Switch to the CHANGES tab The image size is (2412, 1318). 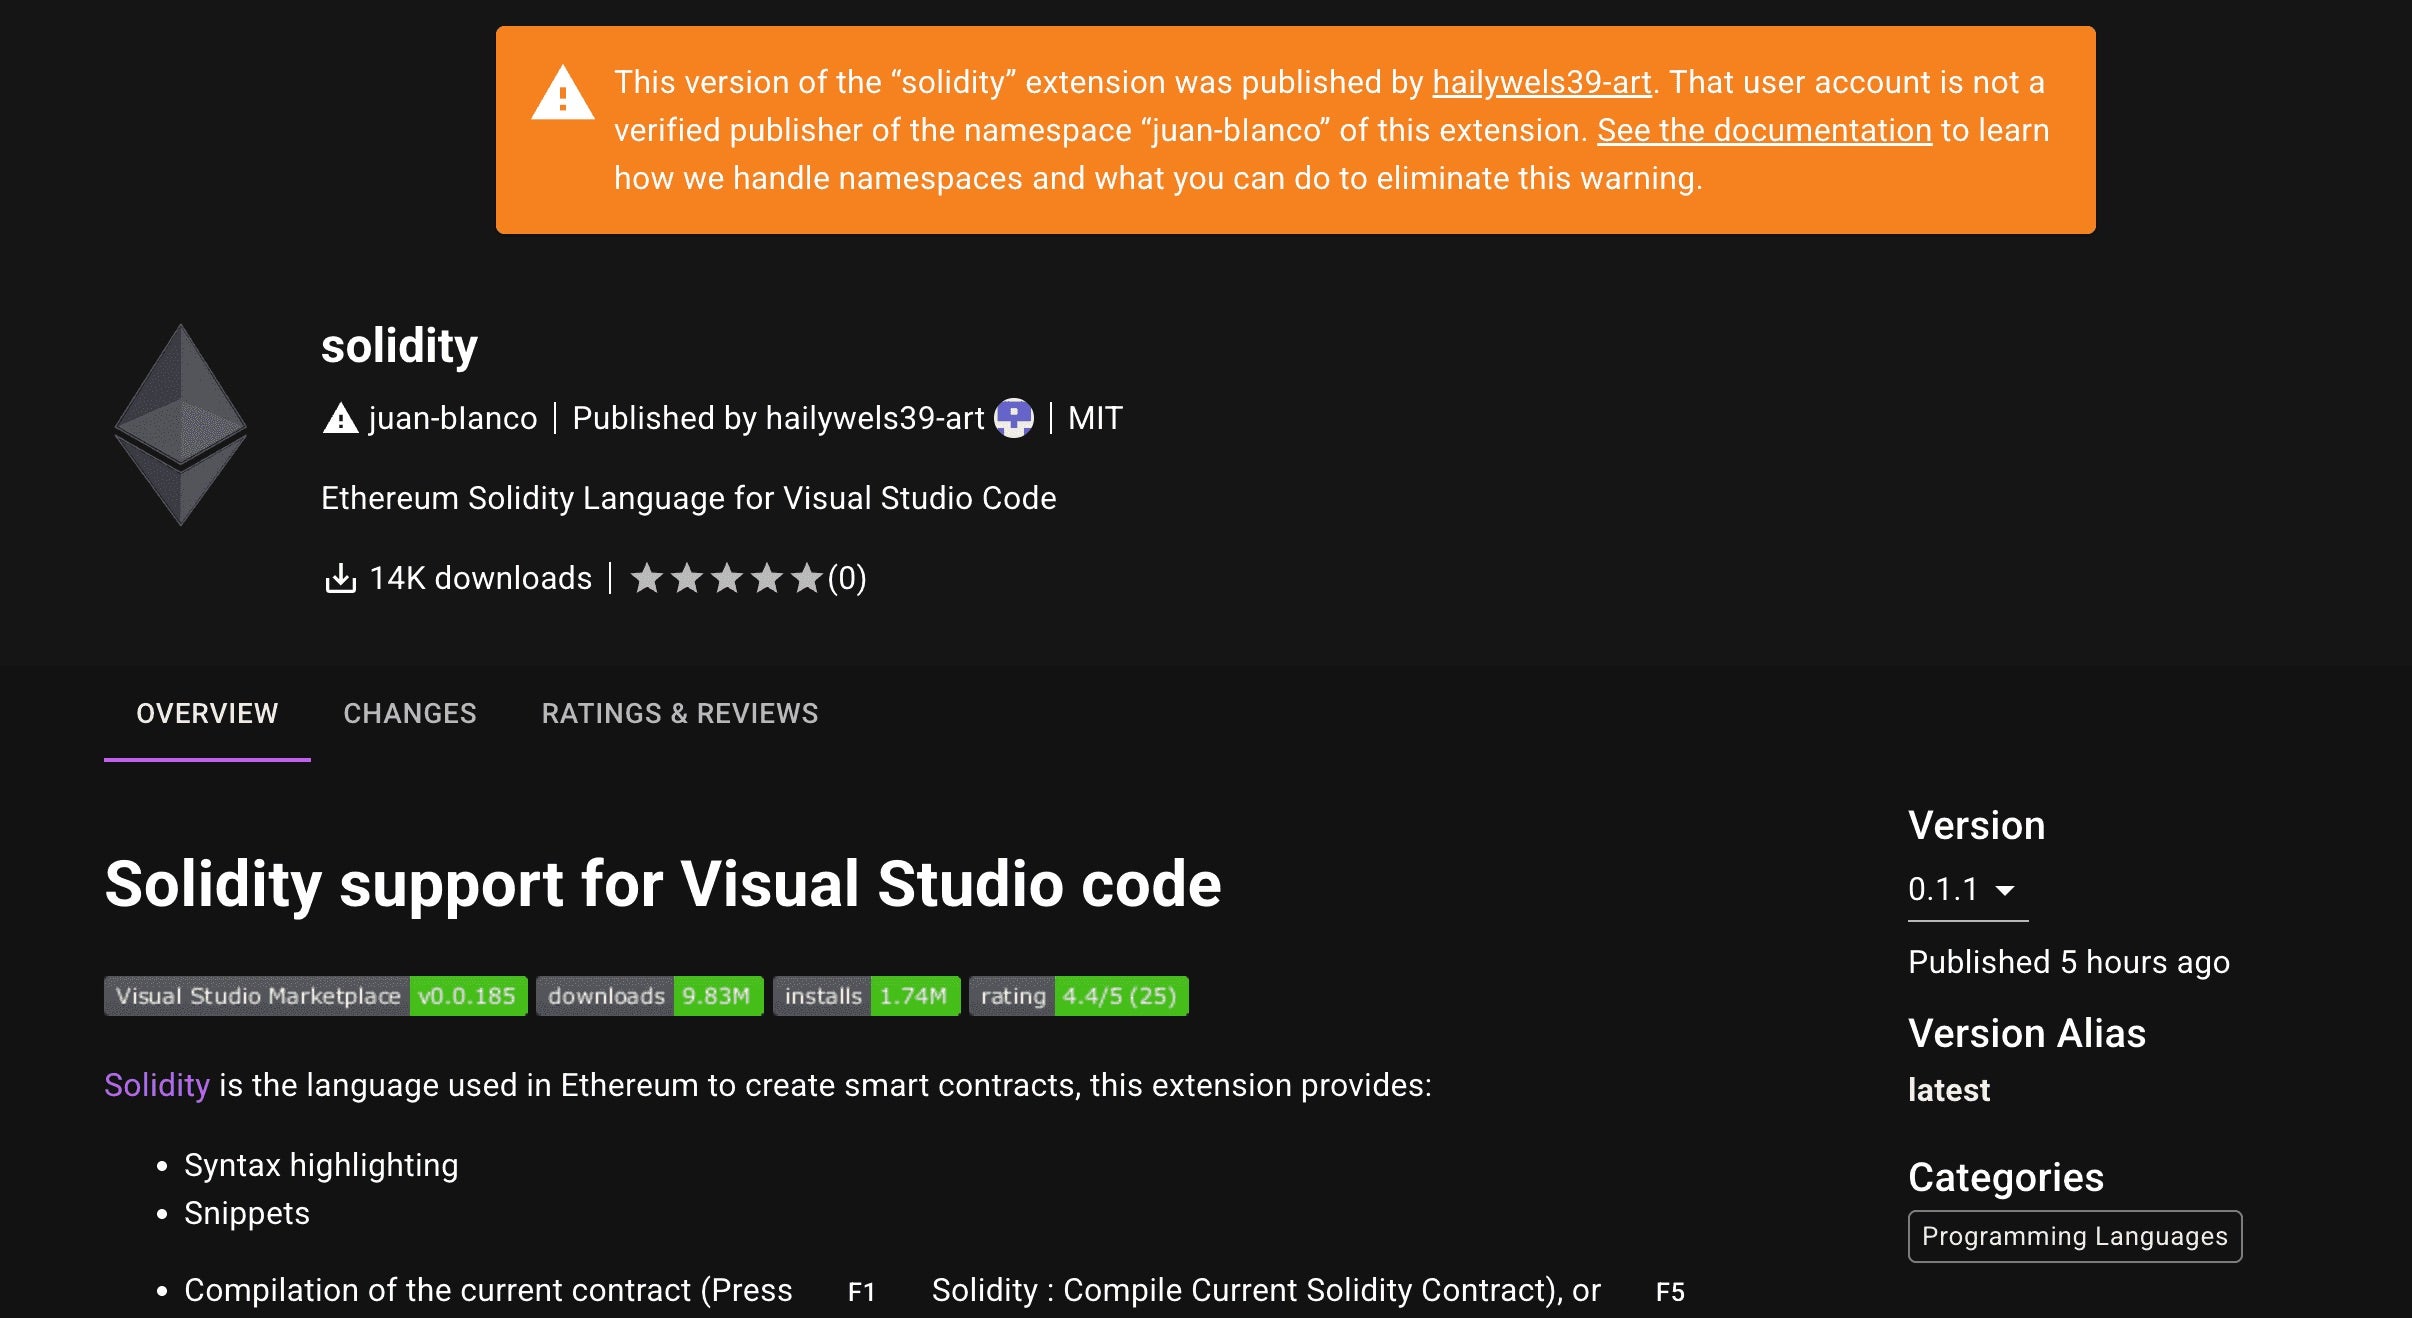(x=410, y=713)
